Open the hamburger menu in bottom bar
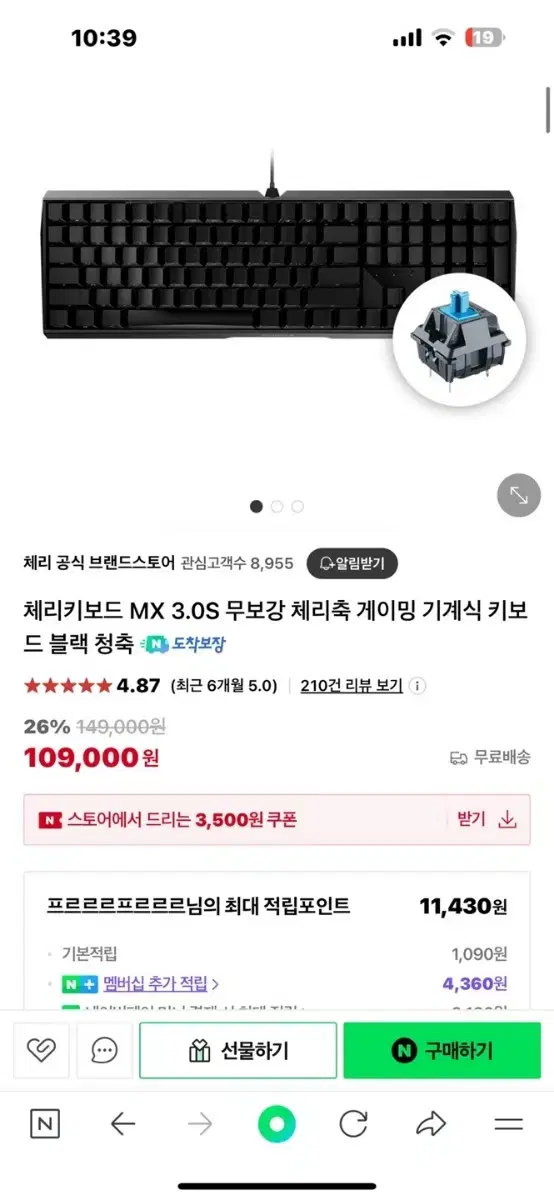554x1200 pixels. click(x=508, y=1125)
